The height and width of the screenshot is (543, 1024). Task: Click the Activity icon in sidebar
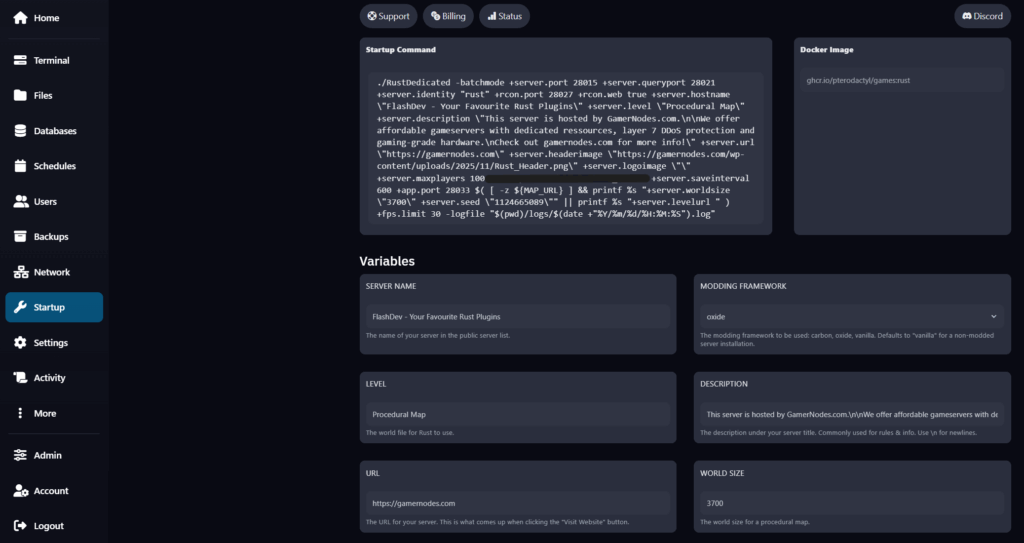click(20, 378)
